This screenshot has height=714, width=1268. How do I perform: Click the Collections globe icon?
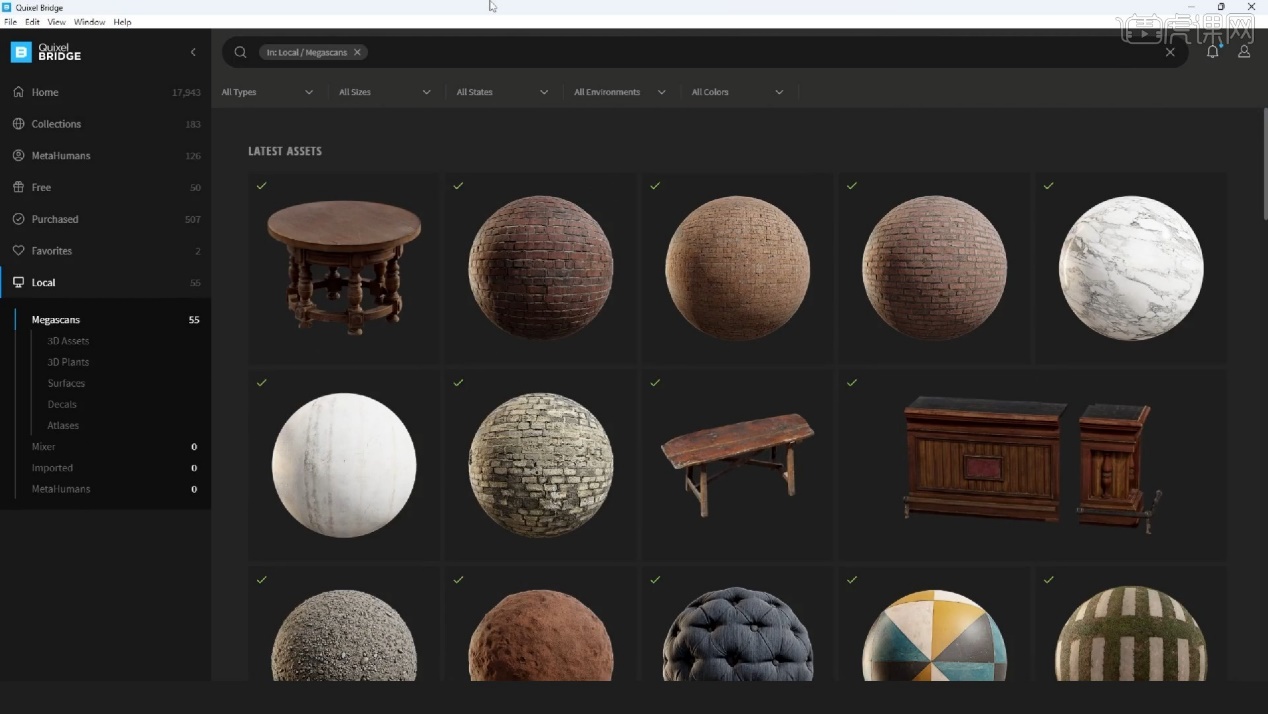coord(18,124)
